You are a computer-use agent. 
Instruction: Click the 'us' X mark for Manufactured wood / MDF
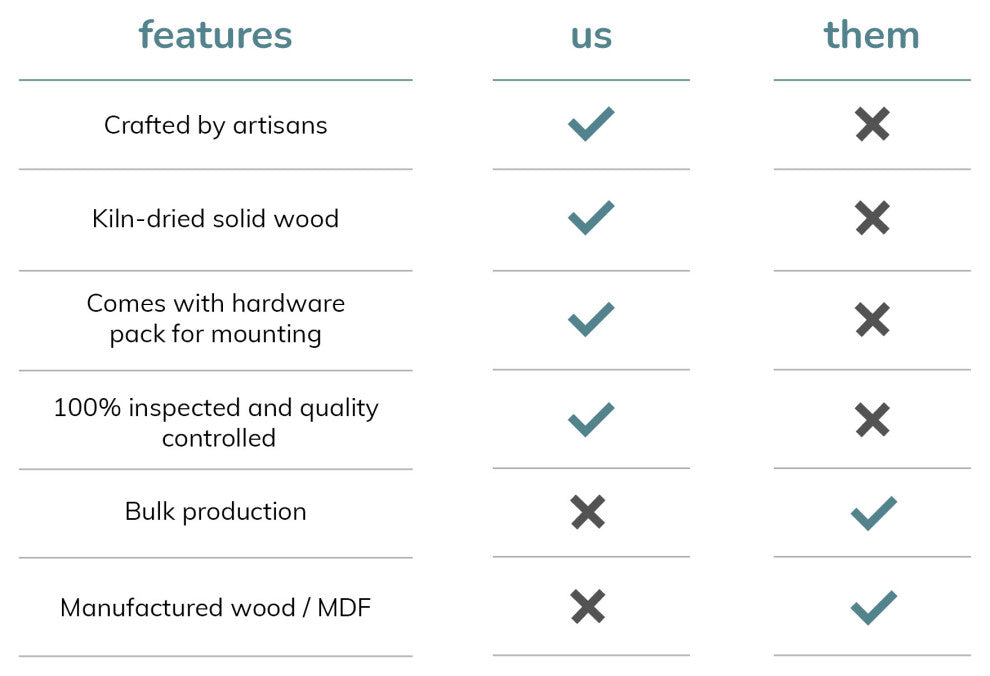(x=588, y=607)
